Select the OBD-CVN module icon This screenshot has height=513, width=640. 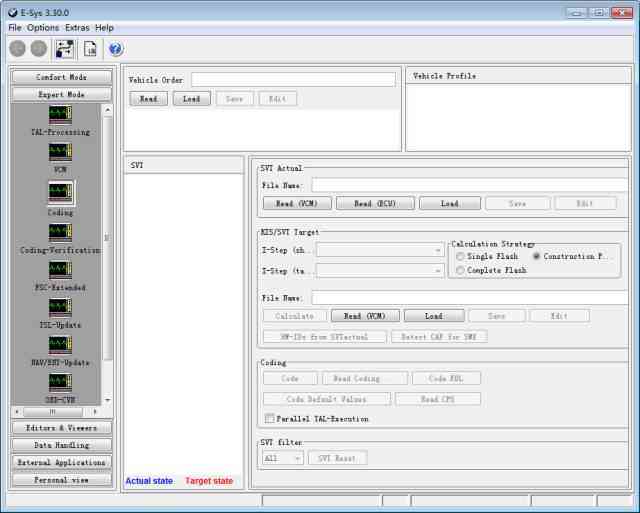pos(60,383)
